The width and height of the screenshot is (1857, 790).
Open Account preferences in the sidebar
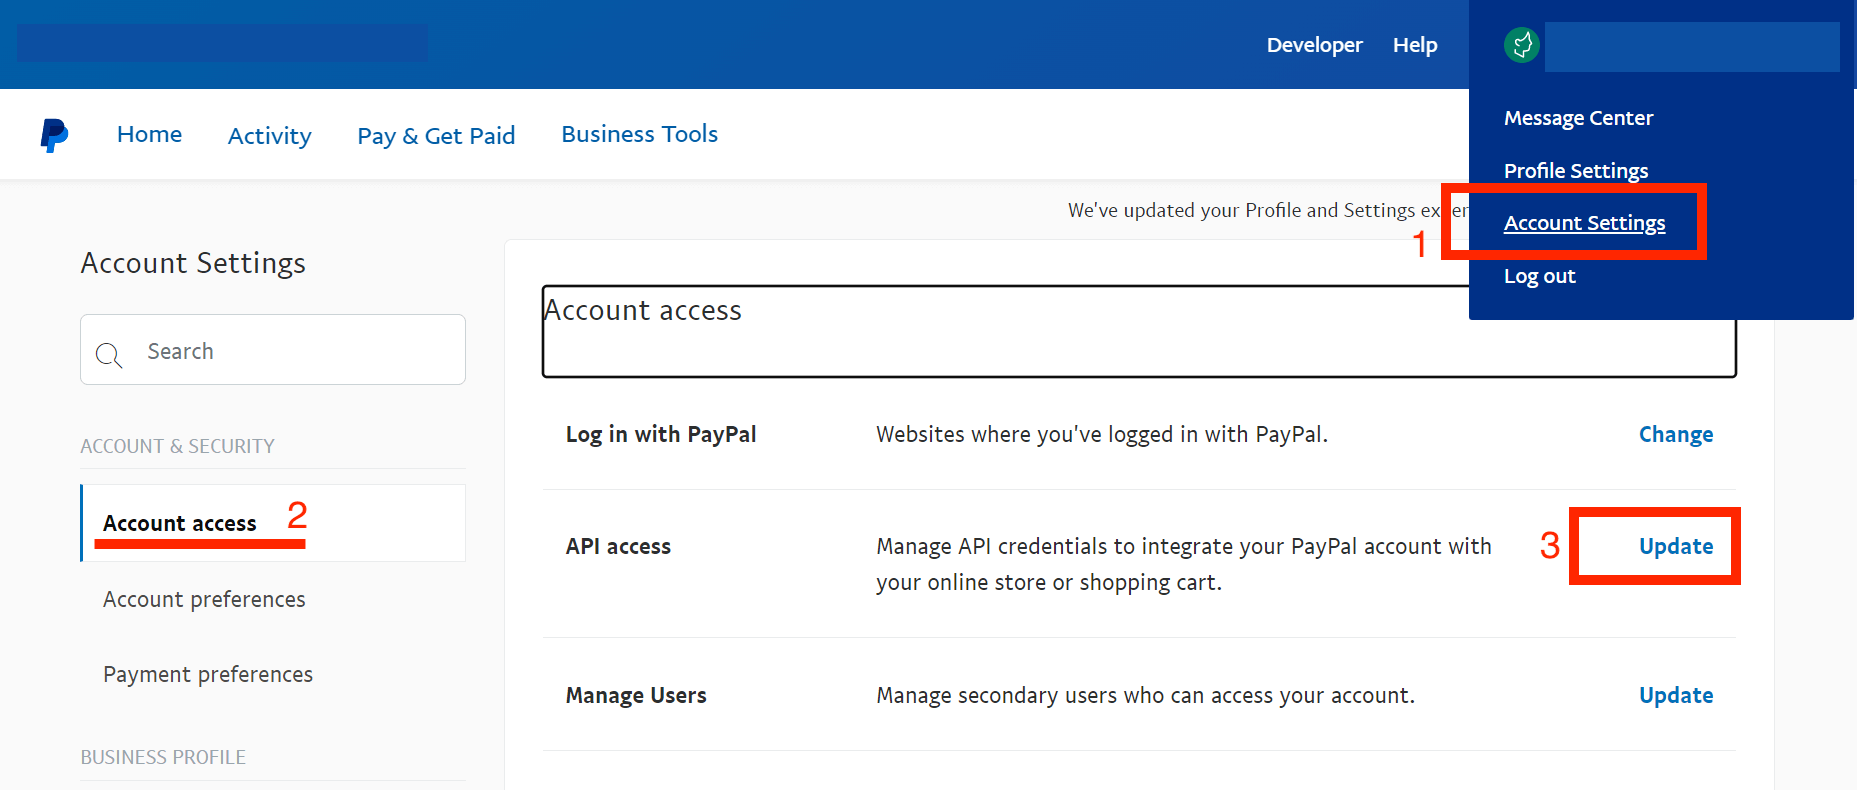point(204,599)
